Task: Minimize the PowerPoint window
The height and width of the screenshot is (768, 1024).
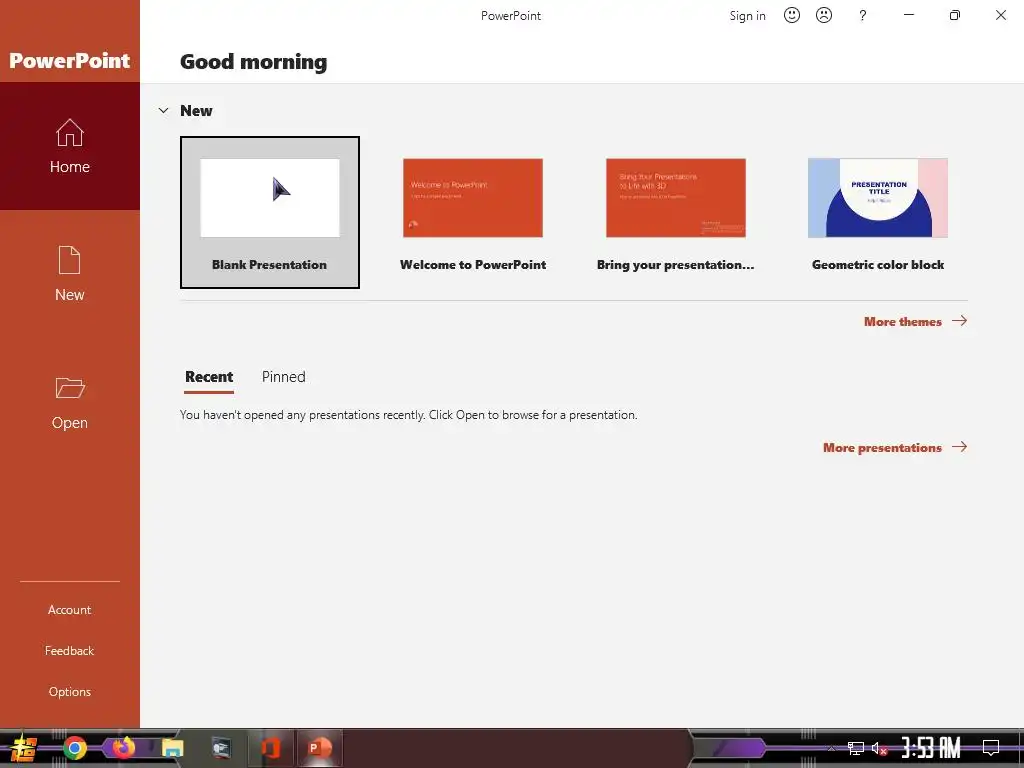Action: coord(908,15)
